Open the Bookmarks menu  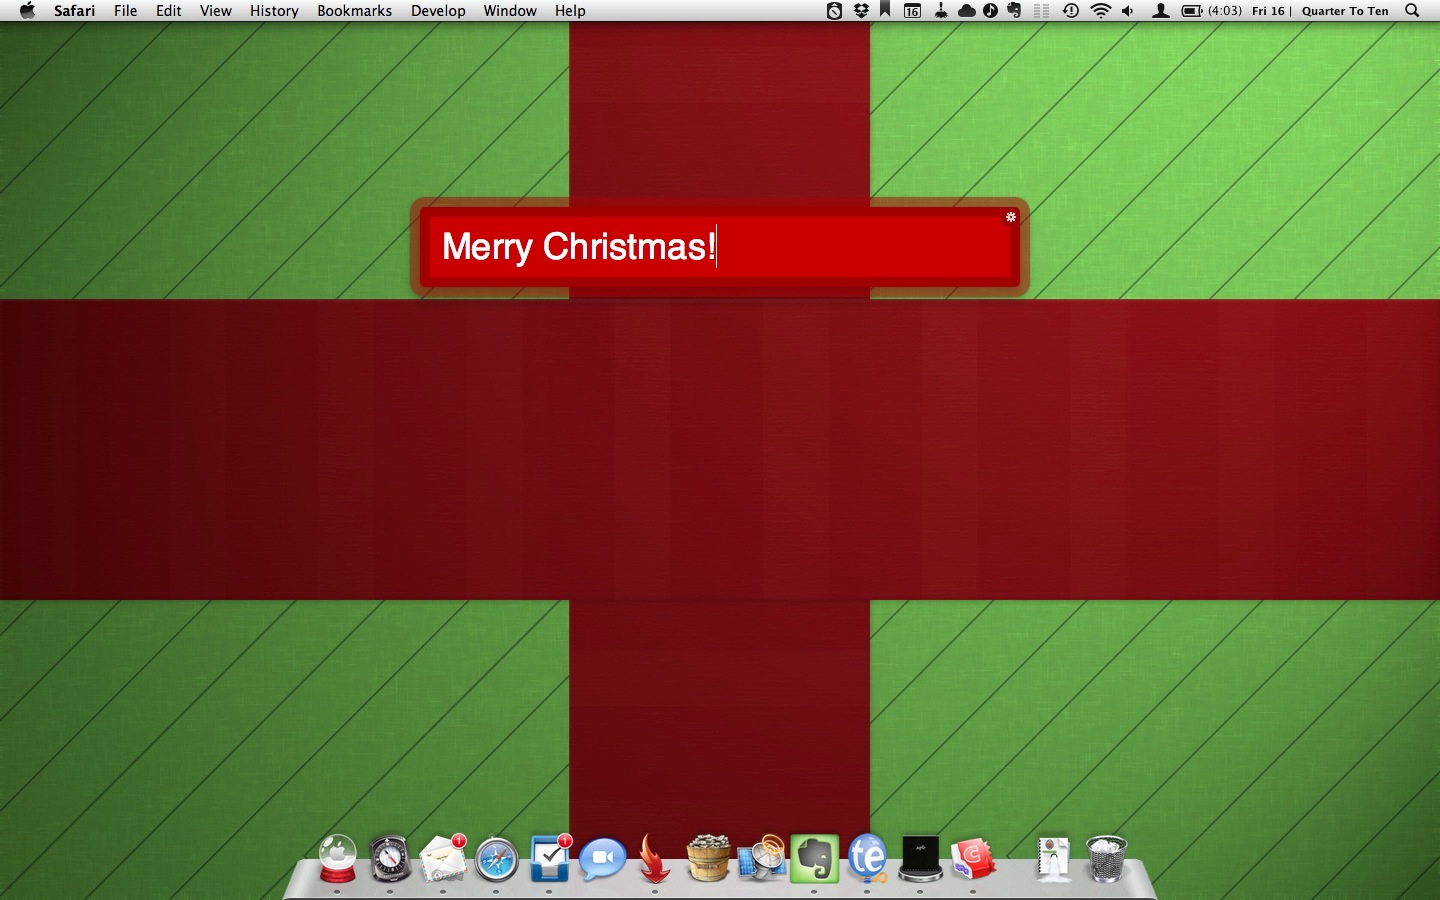355,11
